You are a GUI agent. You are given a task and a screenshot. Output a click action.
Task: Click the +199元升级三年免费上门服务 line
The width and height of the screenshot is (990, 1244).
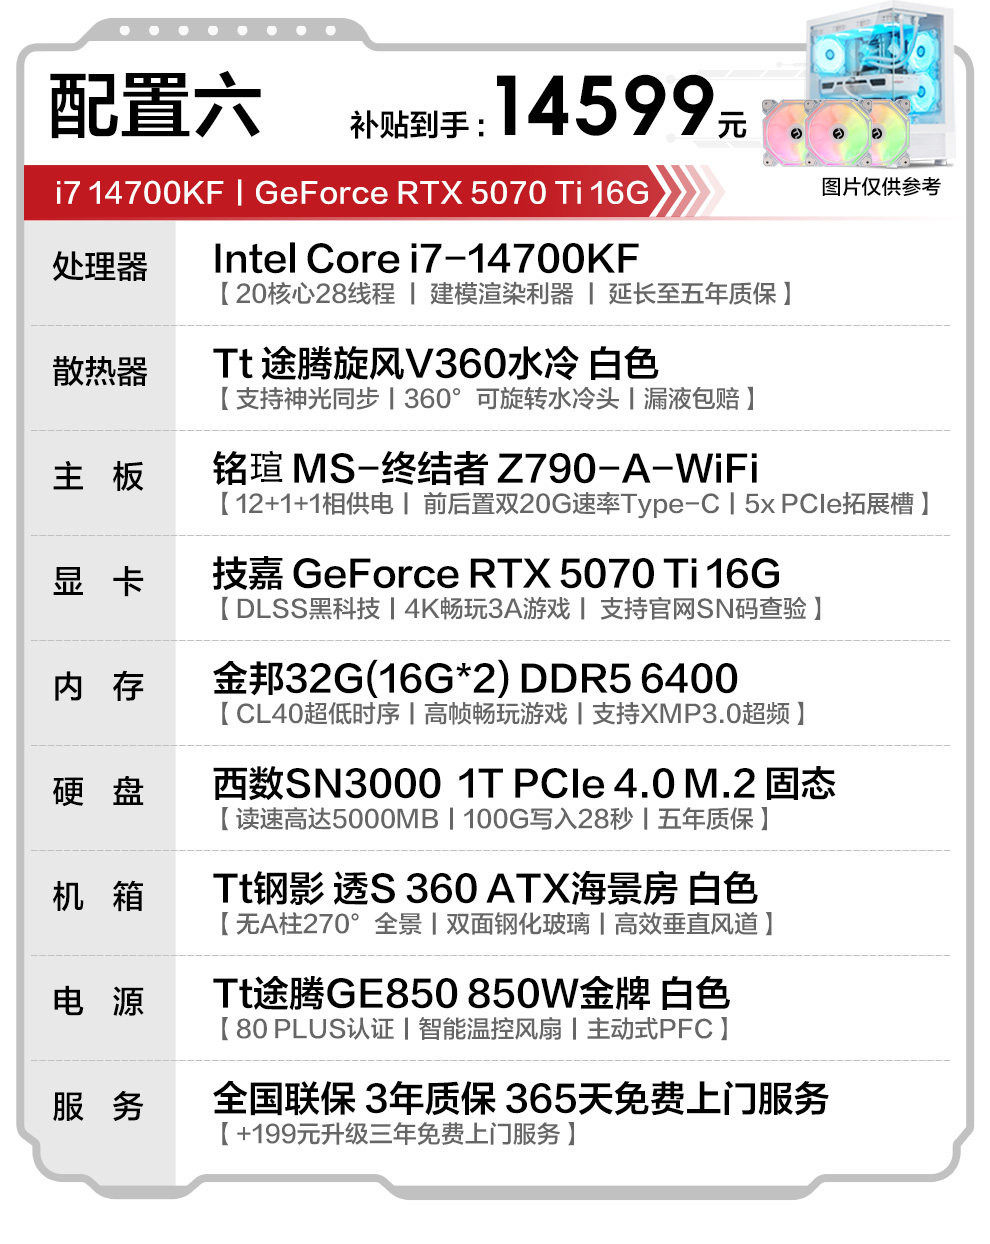397,1134
